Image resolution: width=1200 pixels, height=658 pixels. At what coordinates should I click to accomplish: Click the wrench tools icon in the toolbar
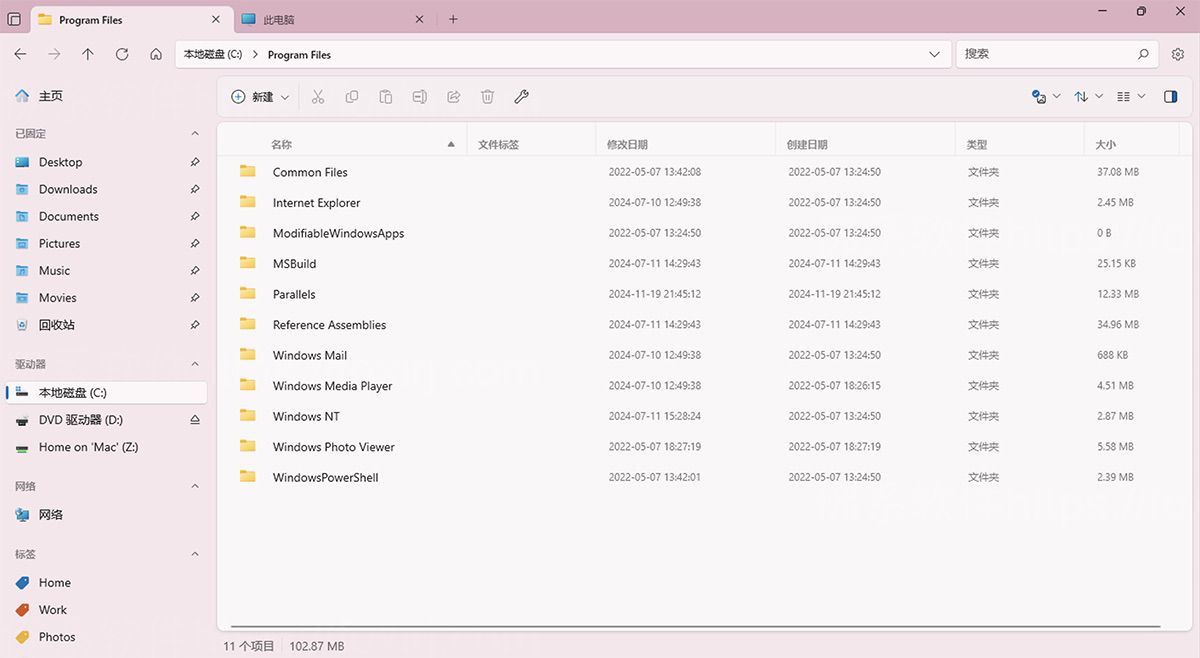[521, 96]
